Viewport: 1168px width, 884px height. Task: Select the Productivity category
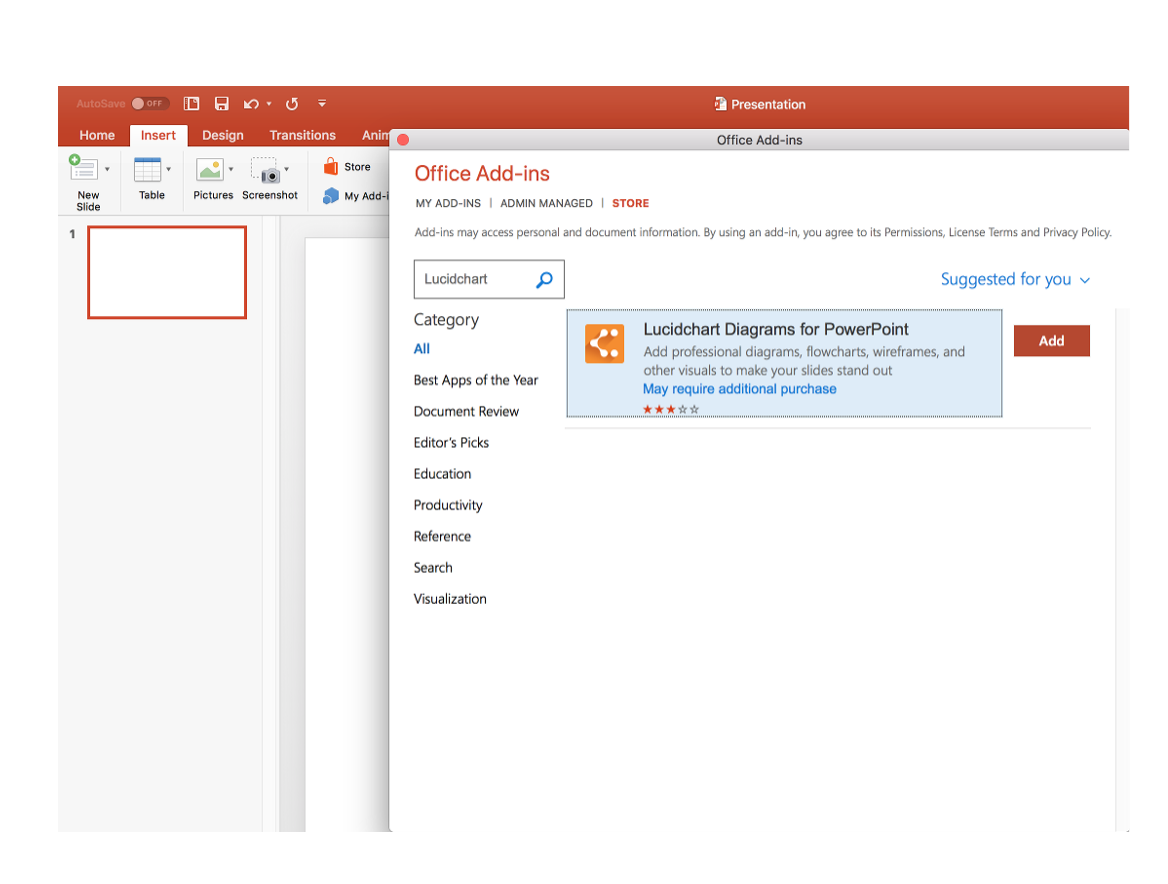[448, 505]
